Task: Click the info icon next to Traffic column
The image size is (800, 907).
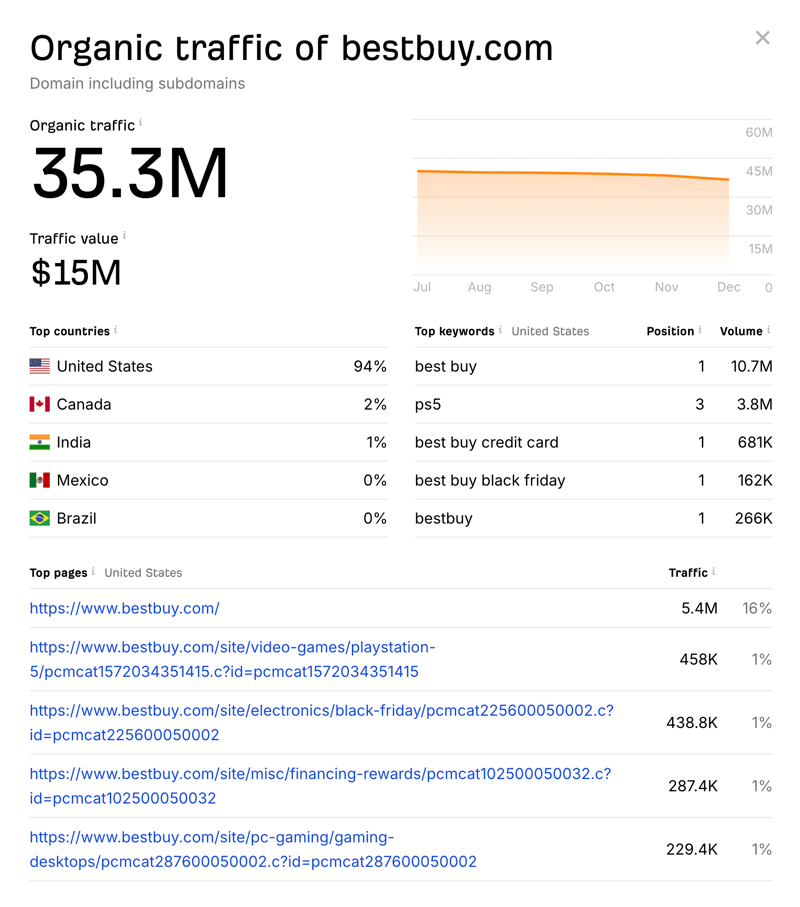Action: 714,572
